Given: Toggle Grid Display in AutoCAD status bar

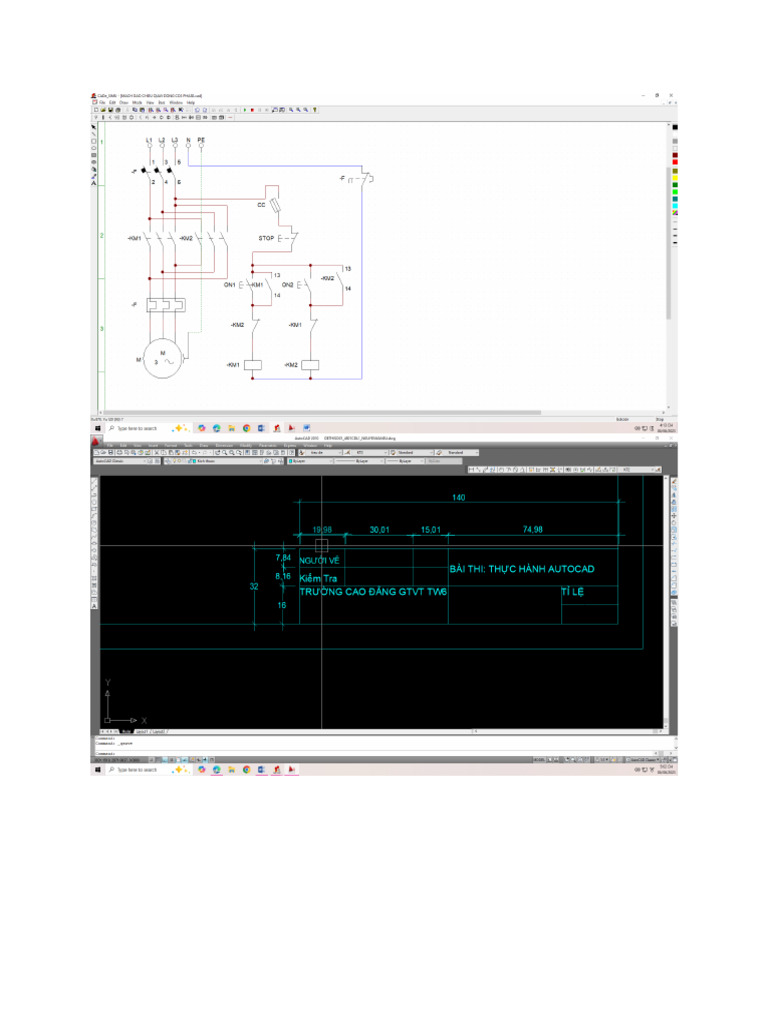Looking at the screenshot, I should 158,760.
